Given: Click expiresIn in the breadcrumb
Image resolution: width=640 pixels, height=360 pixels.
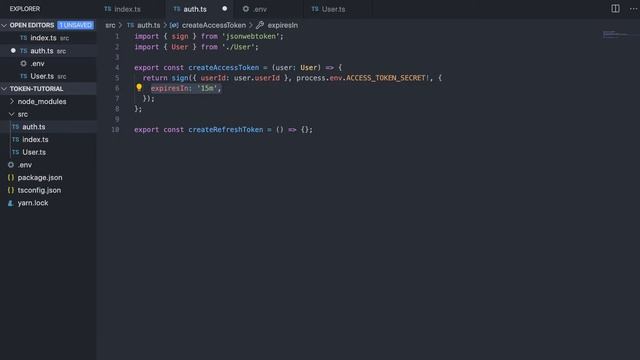Looking at the screenshot, I should (282, 25).
